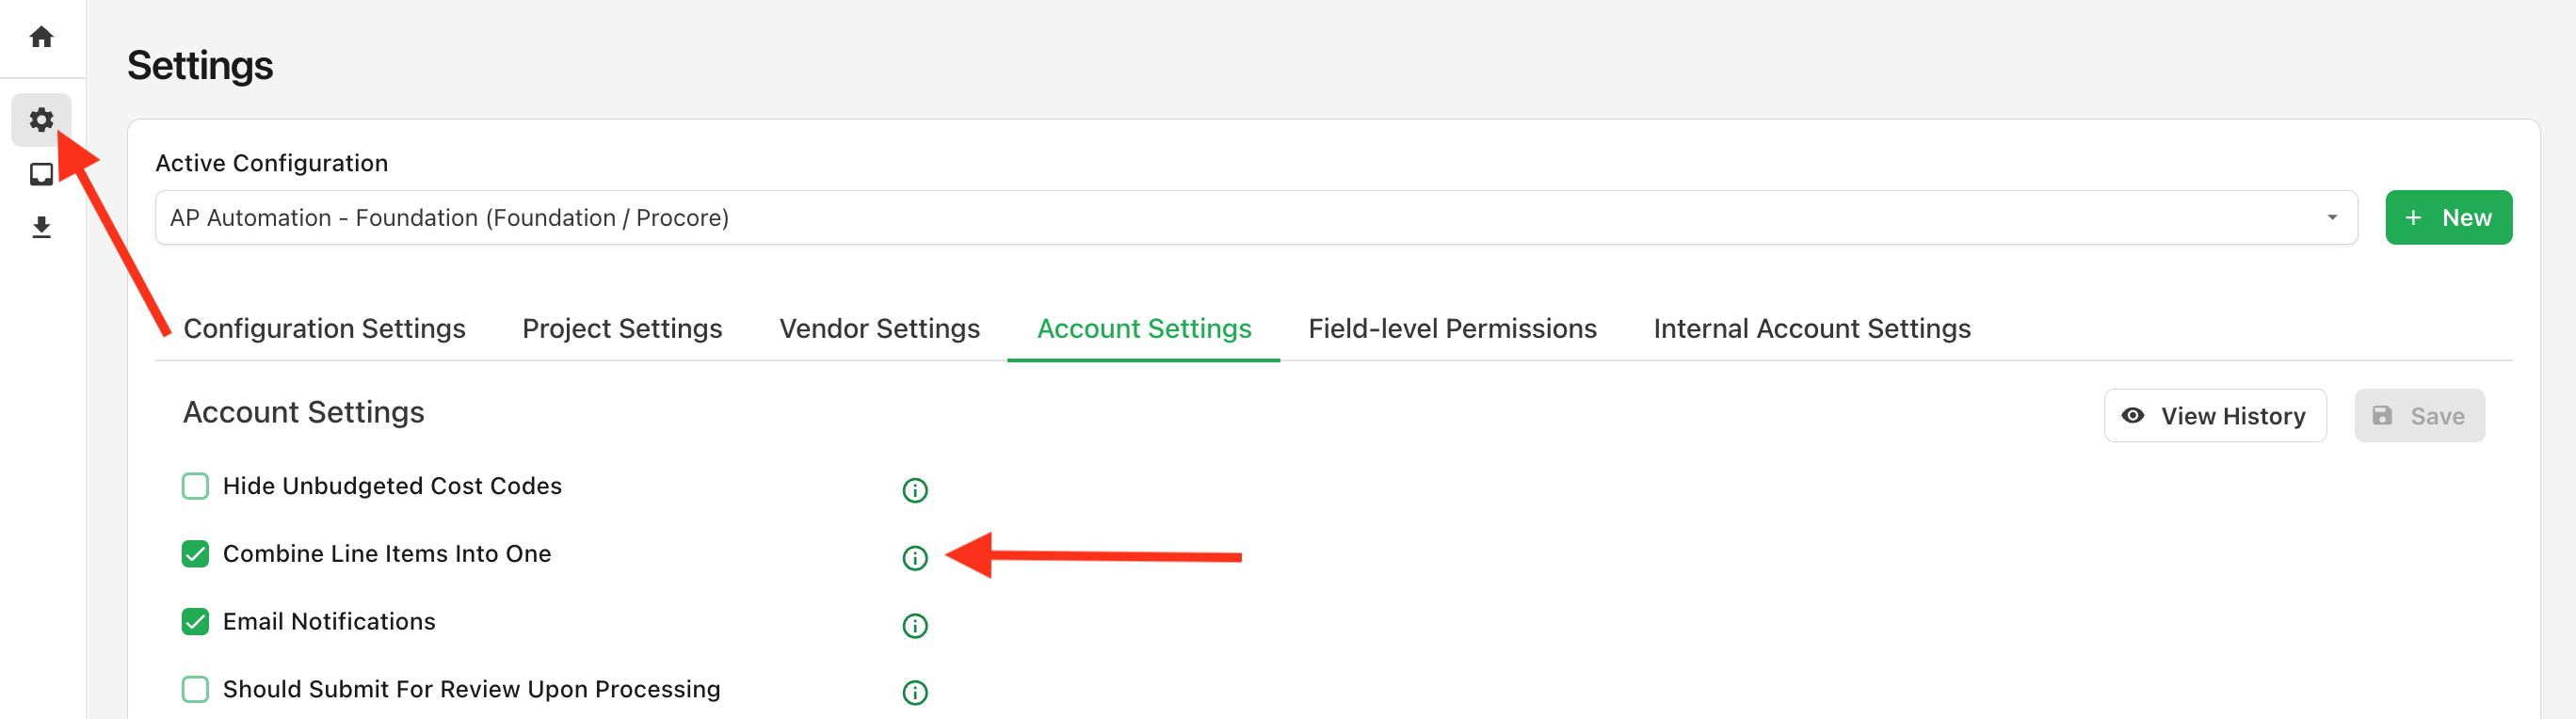Click the dropdown arrow on AP Automation selector
The width and height of the screenshot is (2576, 719).
coord(2333,217)
